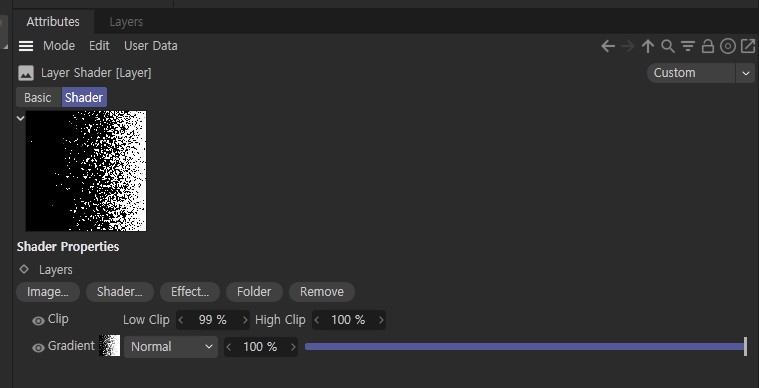The height and width of the screenshot is (388, 759).
Task: Toggle the lock element padlock icon
Action: coord(708,46)
